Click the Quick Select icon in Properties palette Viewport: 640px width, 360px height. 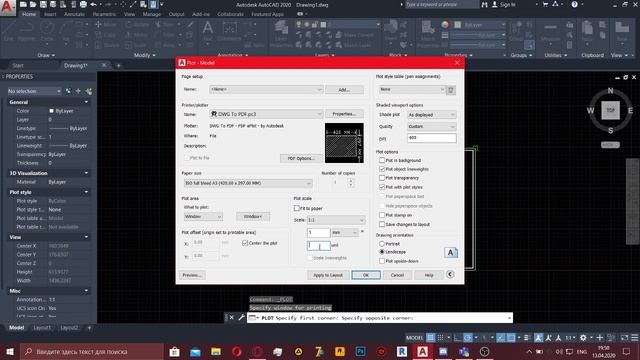pyautogui.click(x=89, y=91)
